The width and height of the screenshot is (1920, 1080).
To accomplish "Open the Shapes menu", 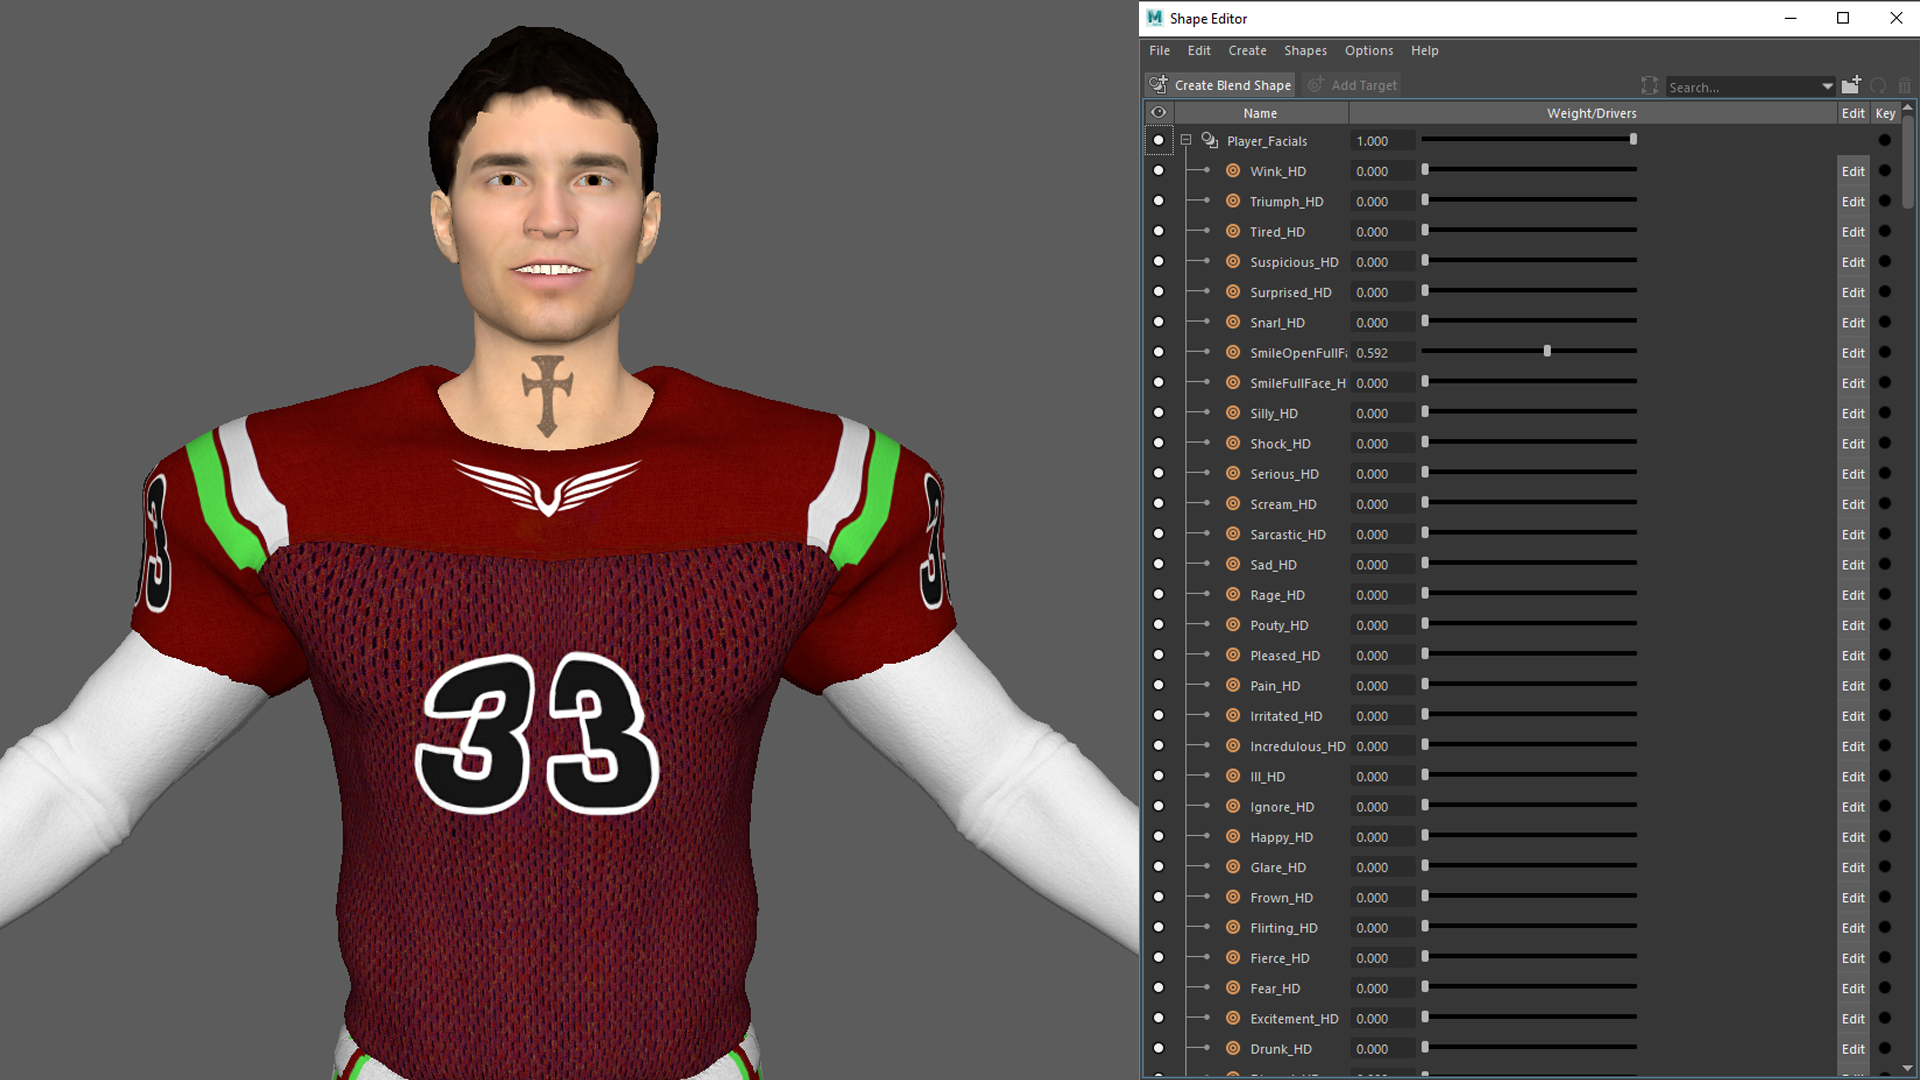I will pos(1305,51).
